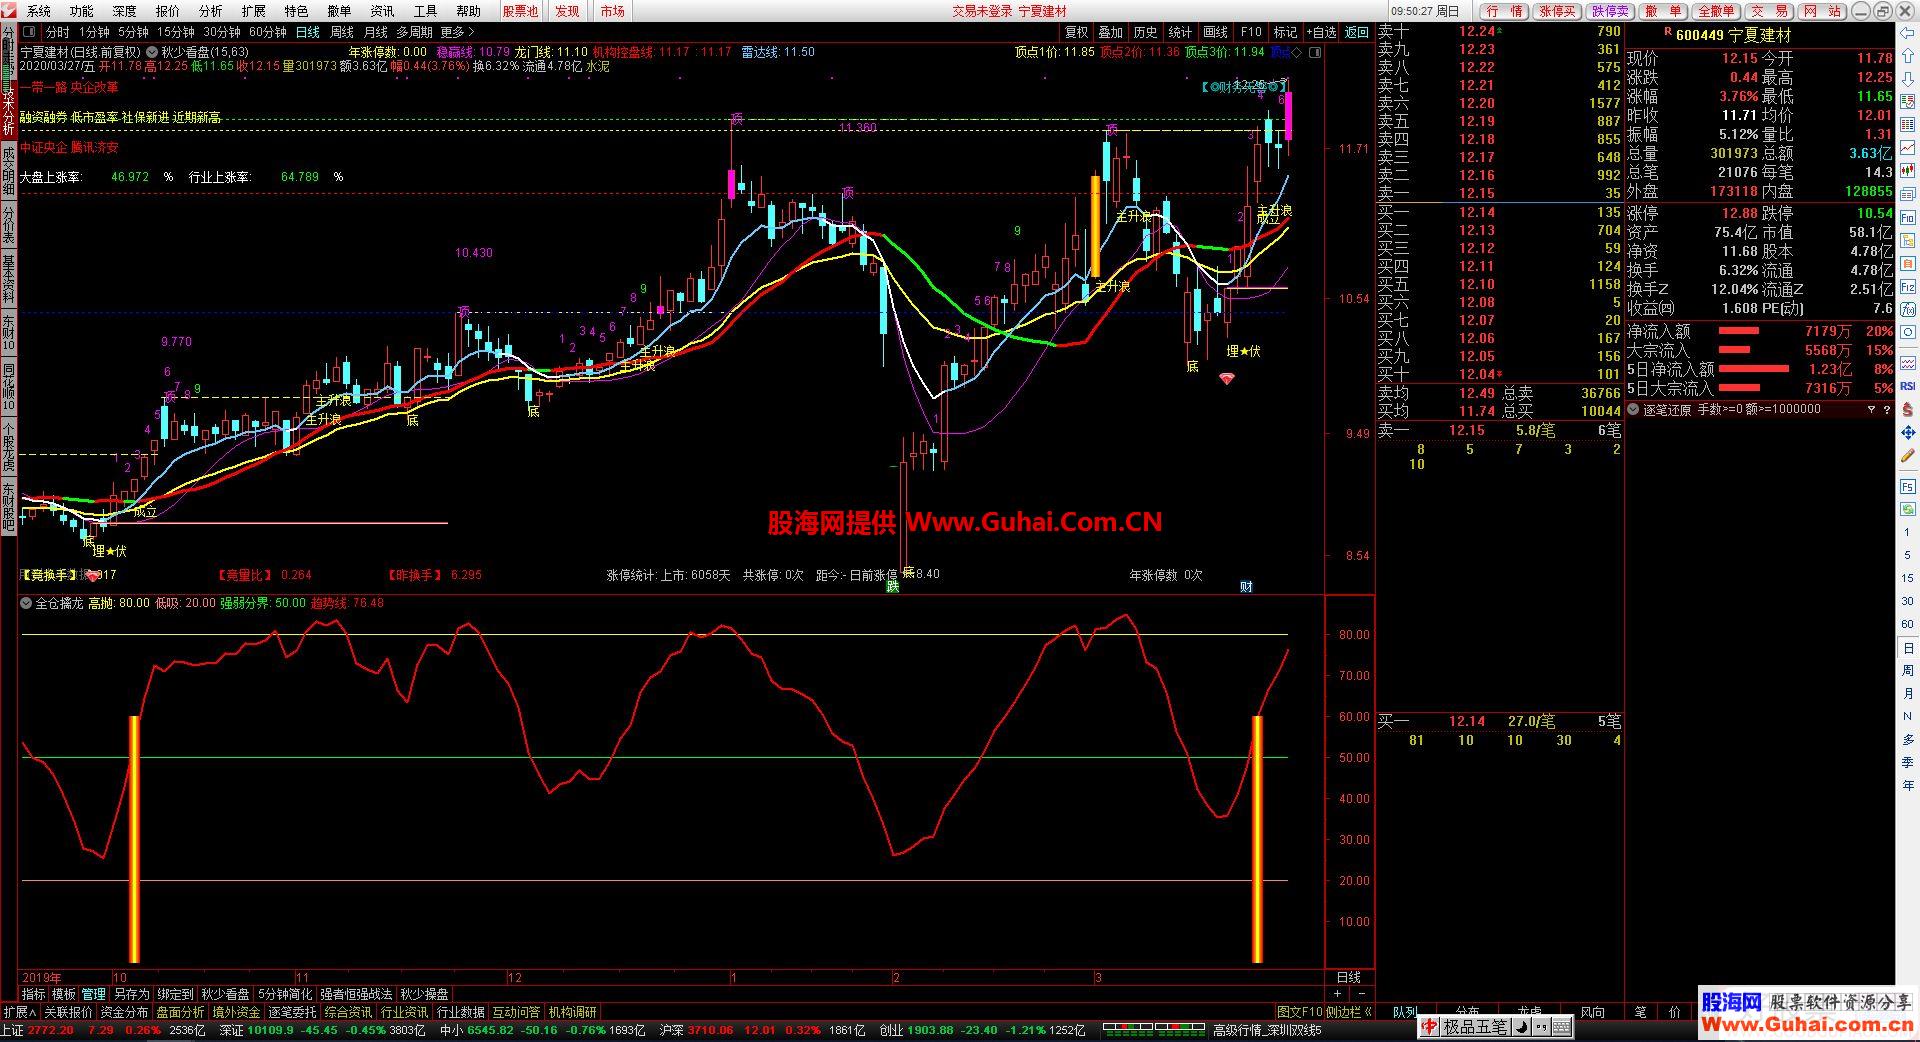1920x1042 pixels.
Task: Switch chart to 15分钟 period
Action: point(175,32)
